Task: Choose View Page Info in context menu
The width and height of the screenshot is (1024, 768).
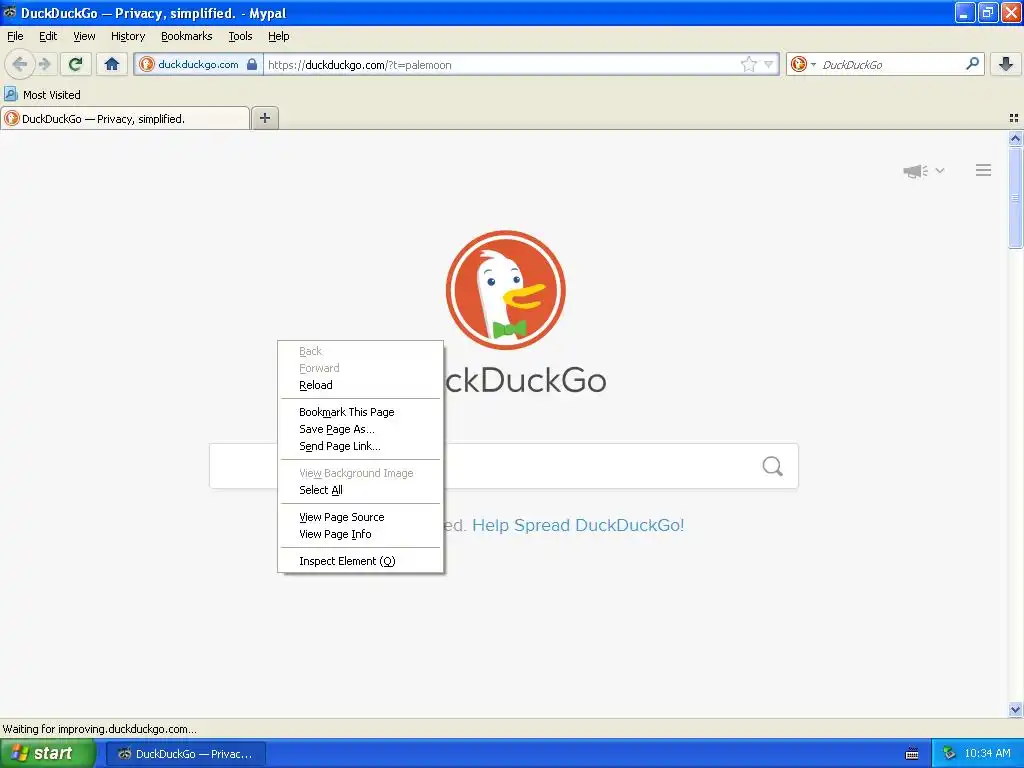Action: pos(360,534)
